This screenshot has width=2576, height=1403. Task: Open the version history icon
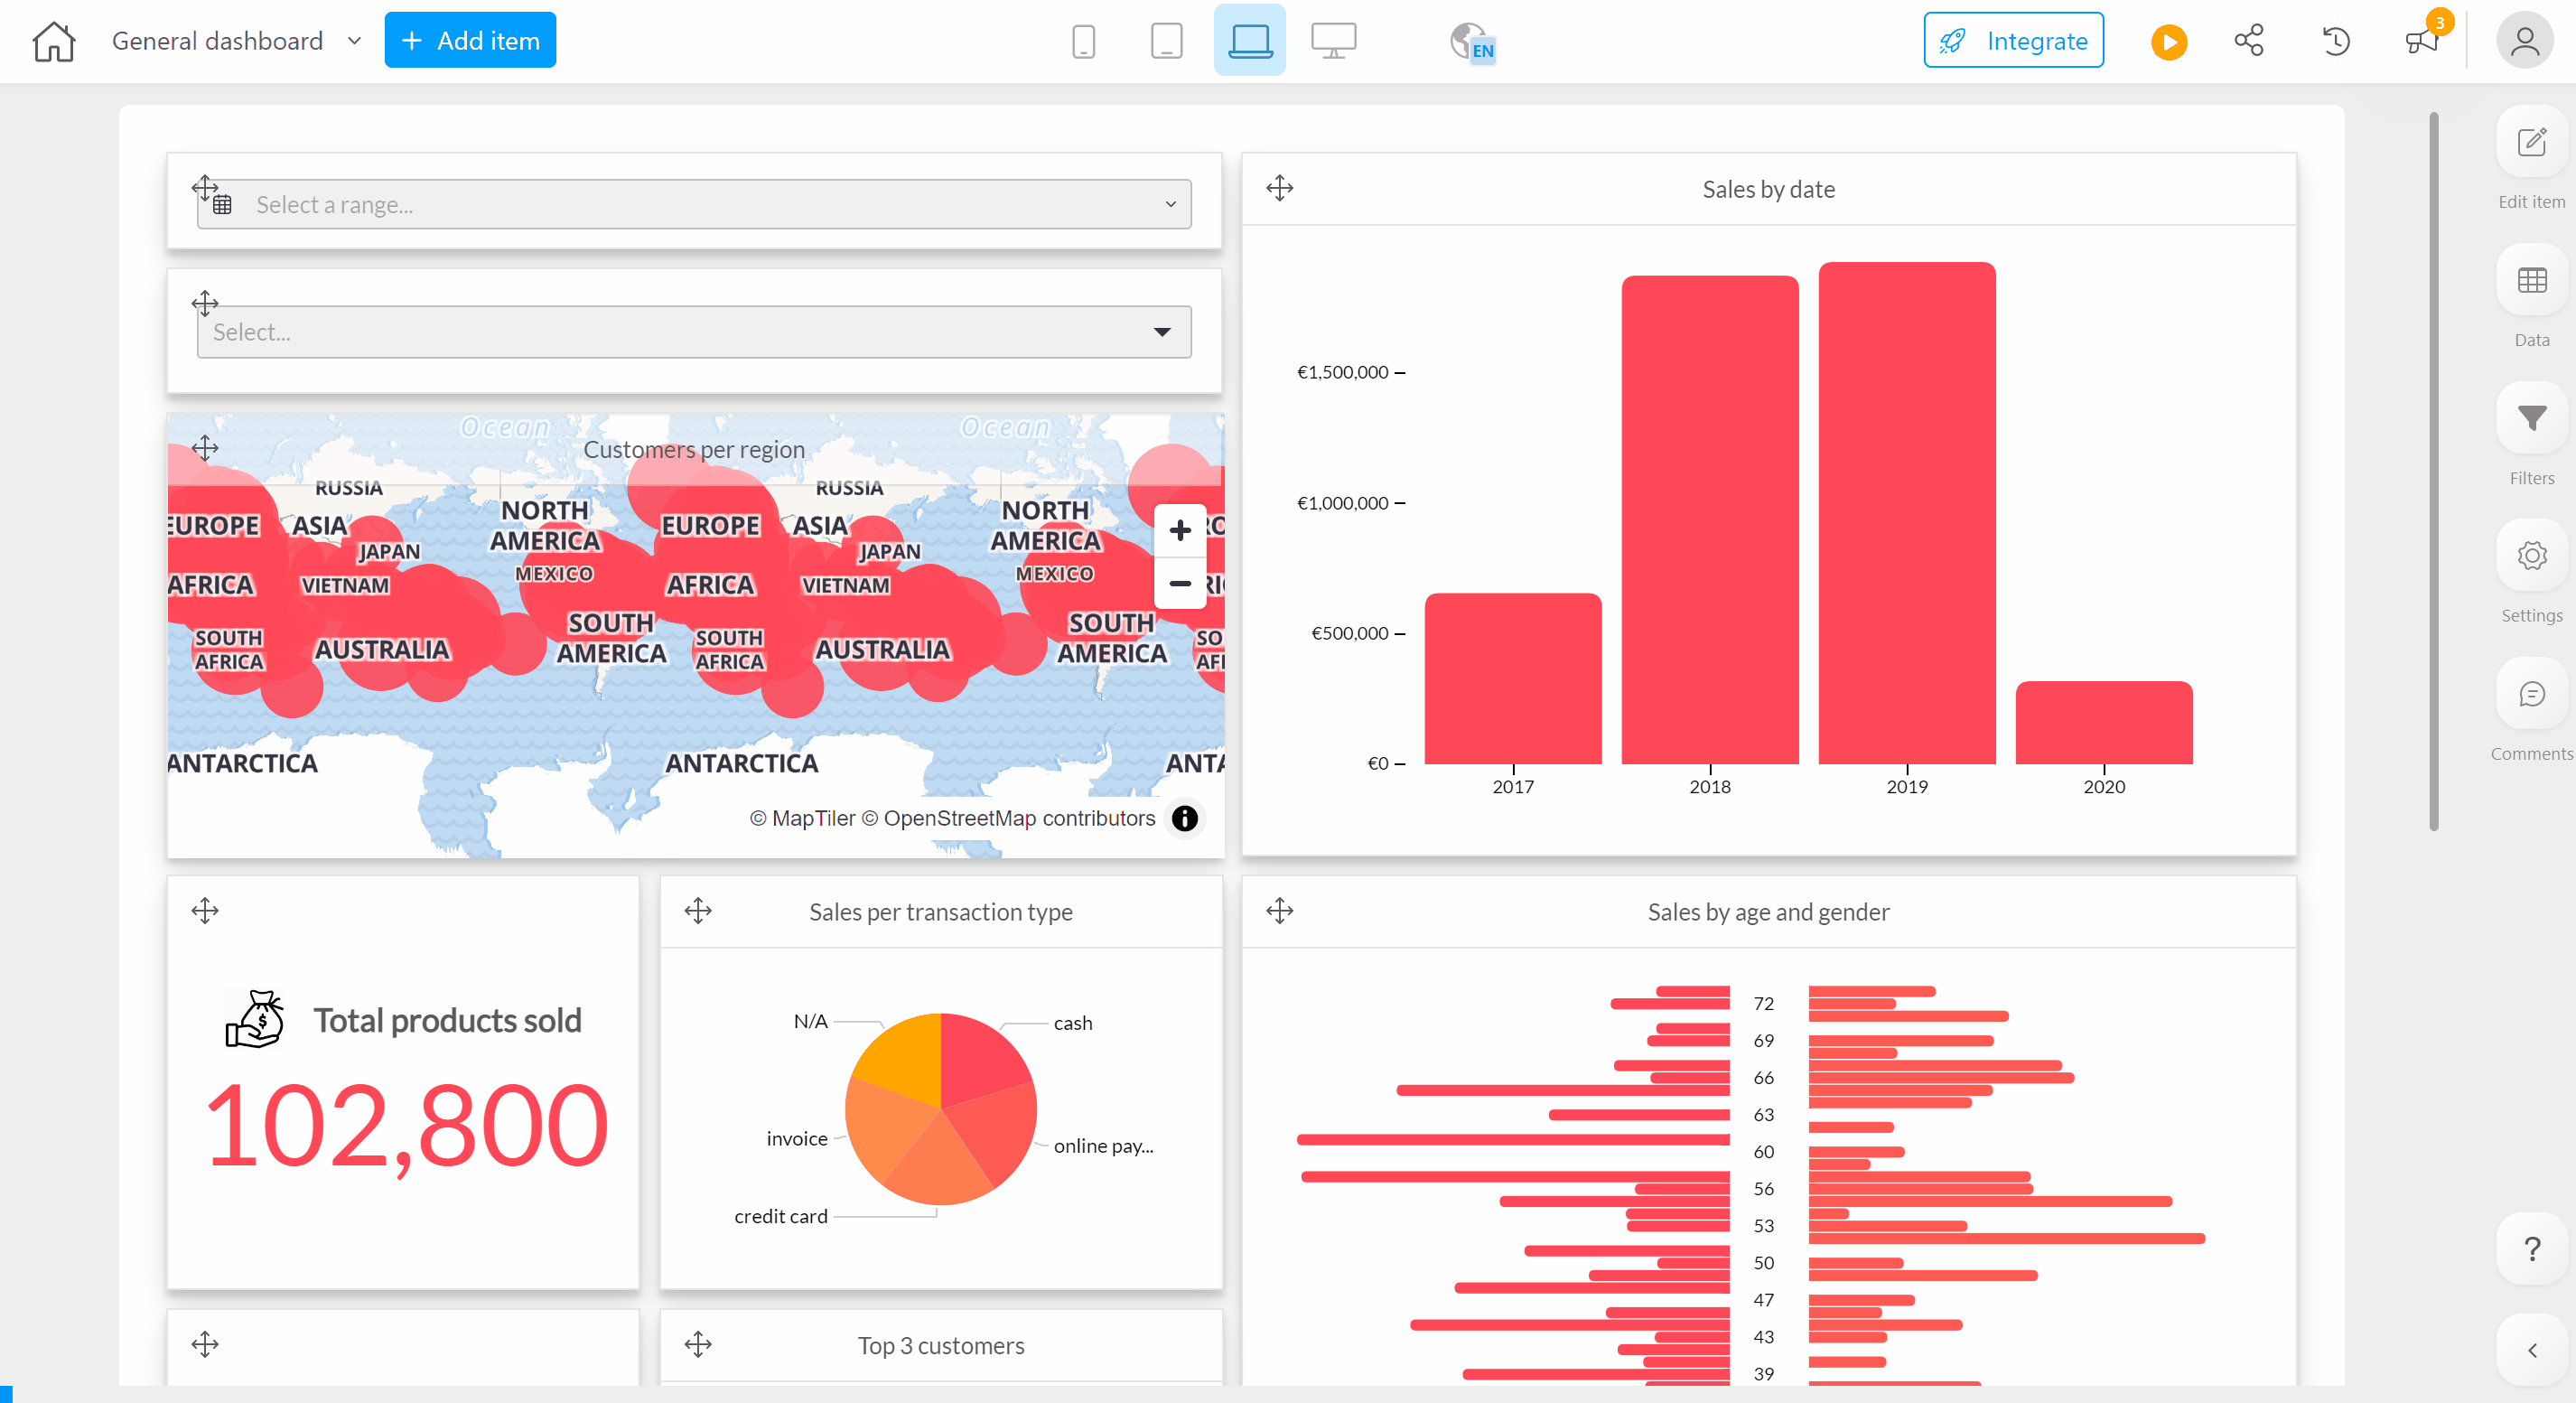(x=2336, y=41)
